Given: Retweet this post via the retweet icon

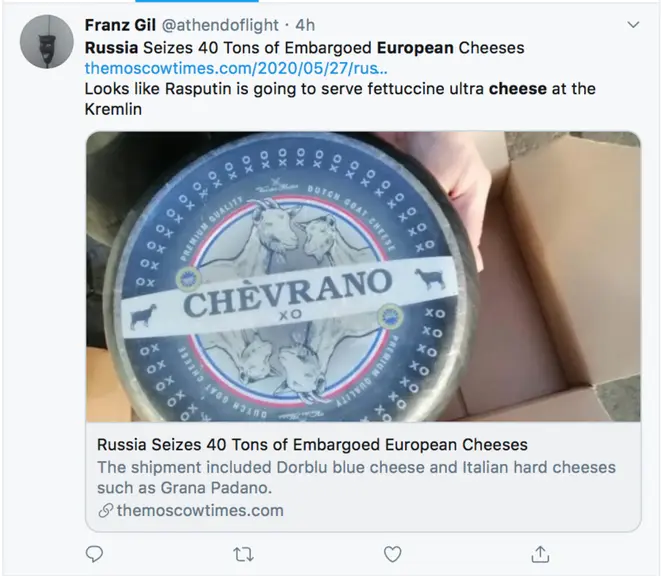Looking at the screenshot, I should click(243, 554).
